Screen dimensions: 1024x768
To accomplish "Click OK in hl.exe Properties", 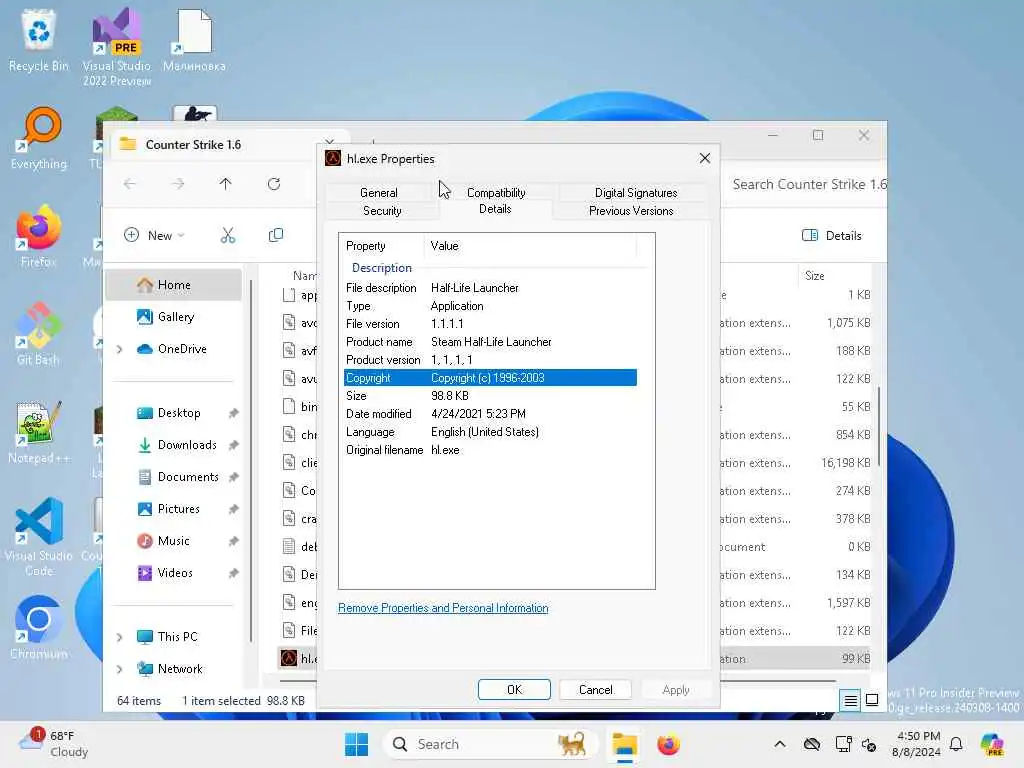I will pyautogui.click(x=515, y=690).
